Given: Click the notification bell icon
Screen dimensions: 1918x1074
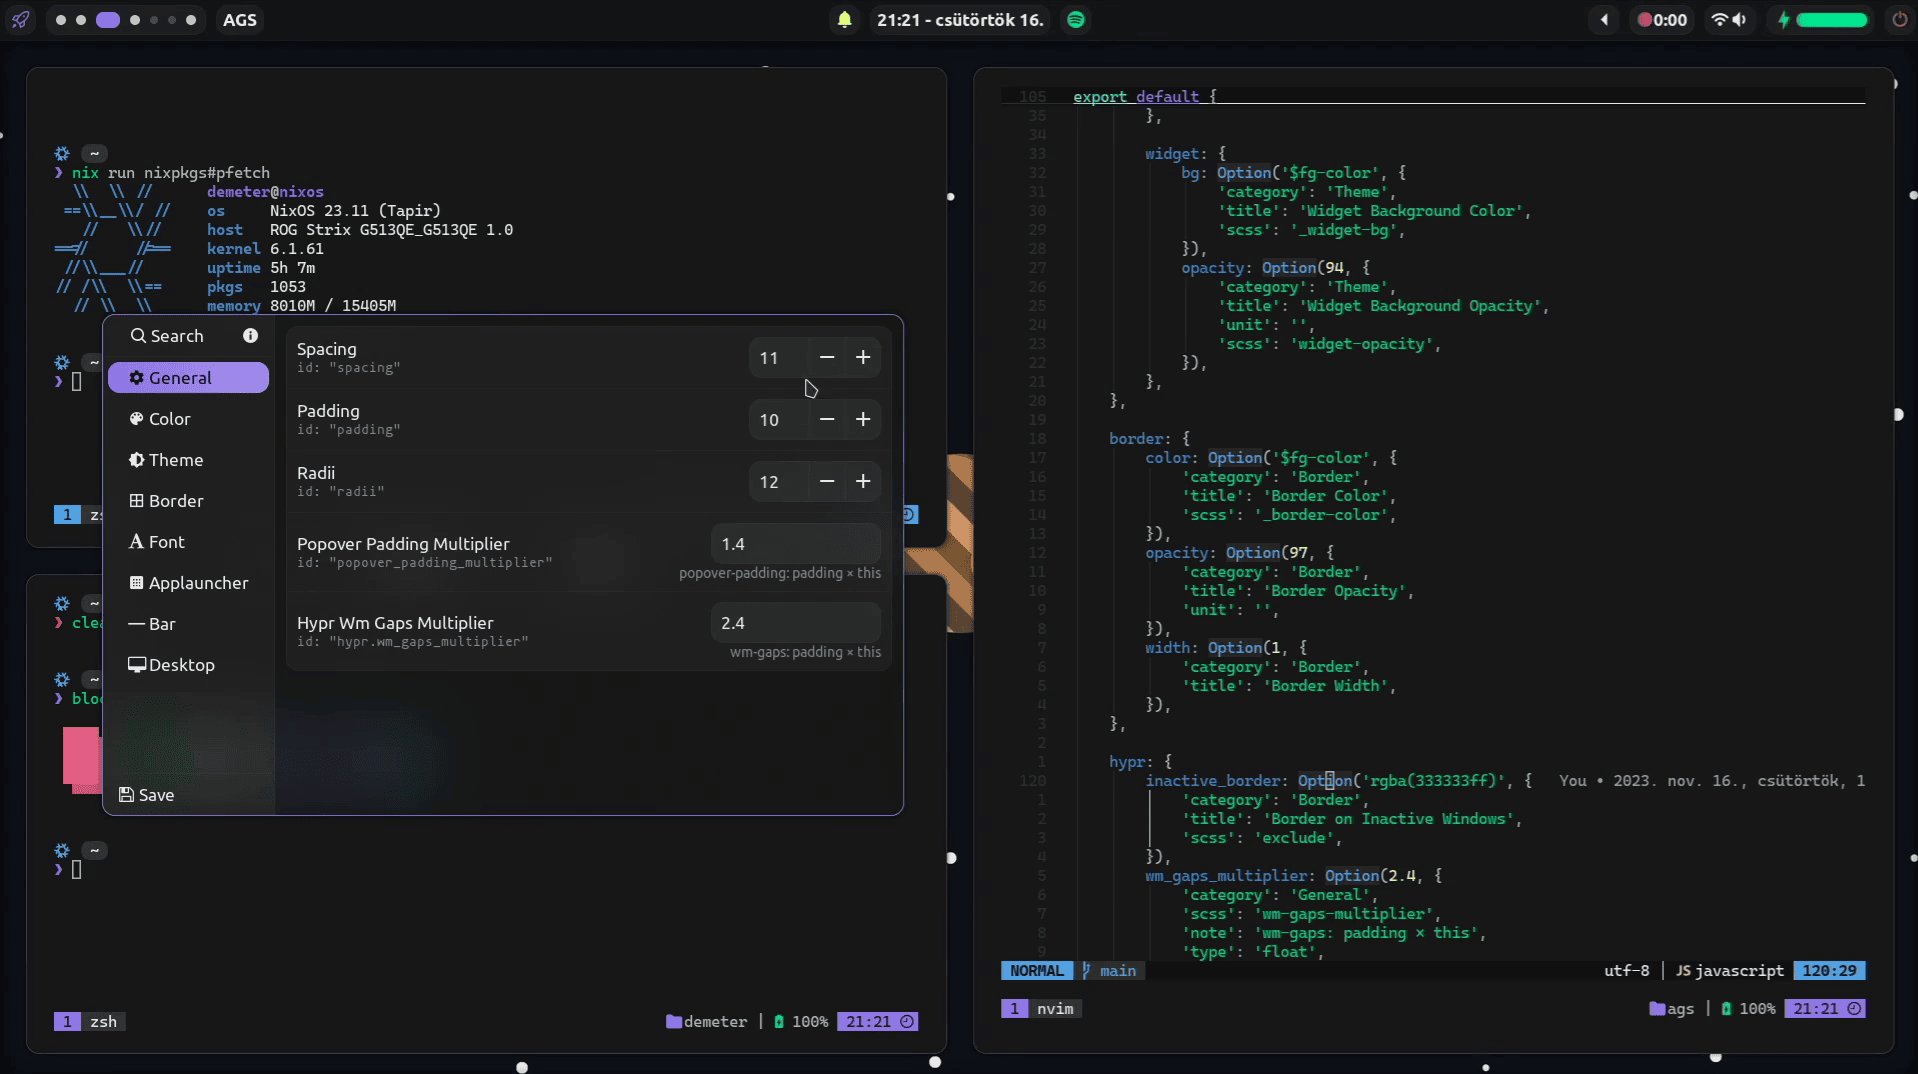Looking at the screenshot, I should [x=845, y=20].
